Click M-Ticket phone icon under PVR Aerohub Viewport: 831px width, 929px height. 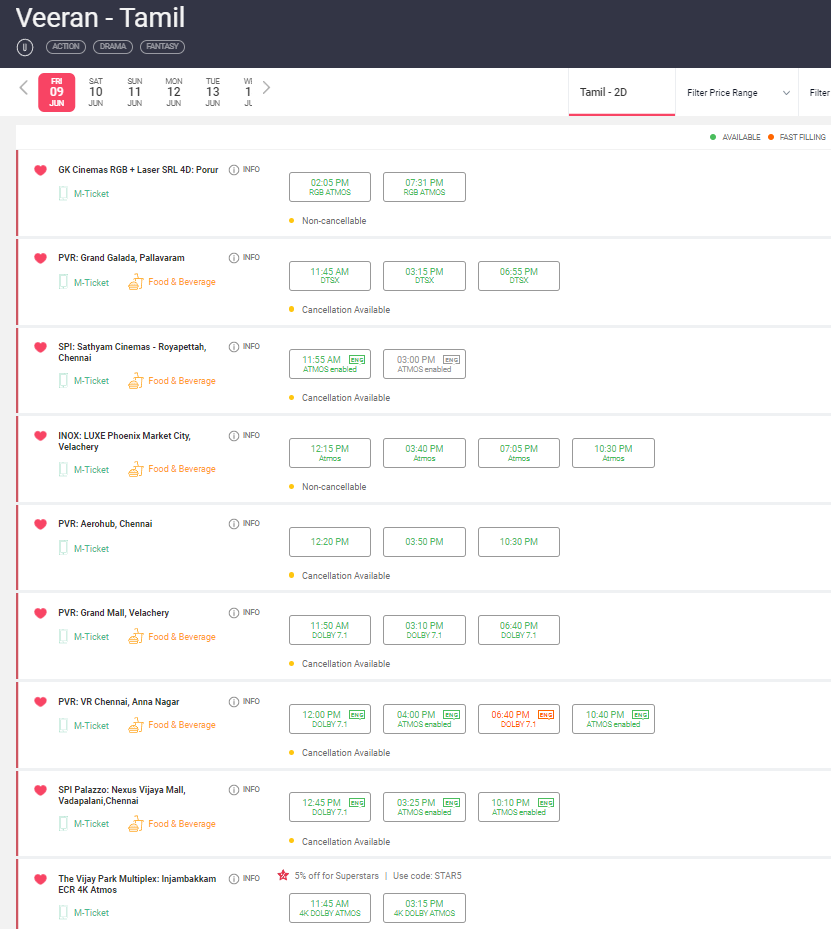63,549
